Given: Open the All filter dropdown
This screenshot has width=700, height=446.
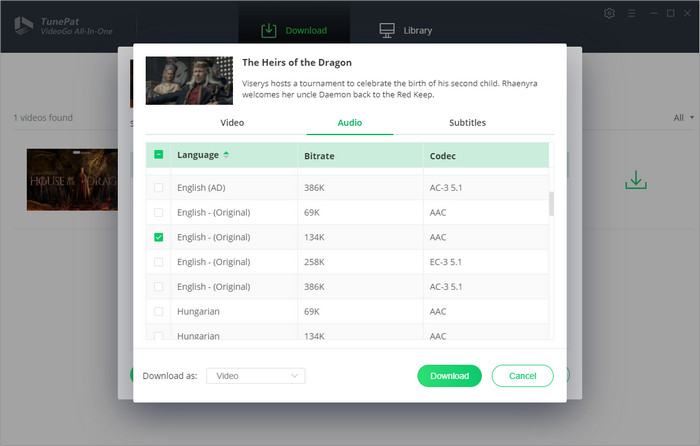Looking at the screenshot, I should 683,118.
